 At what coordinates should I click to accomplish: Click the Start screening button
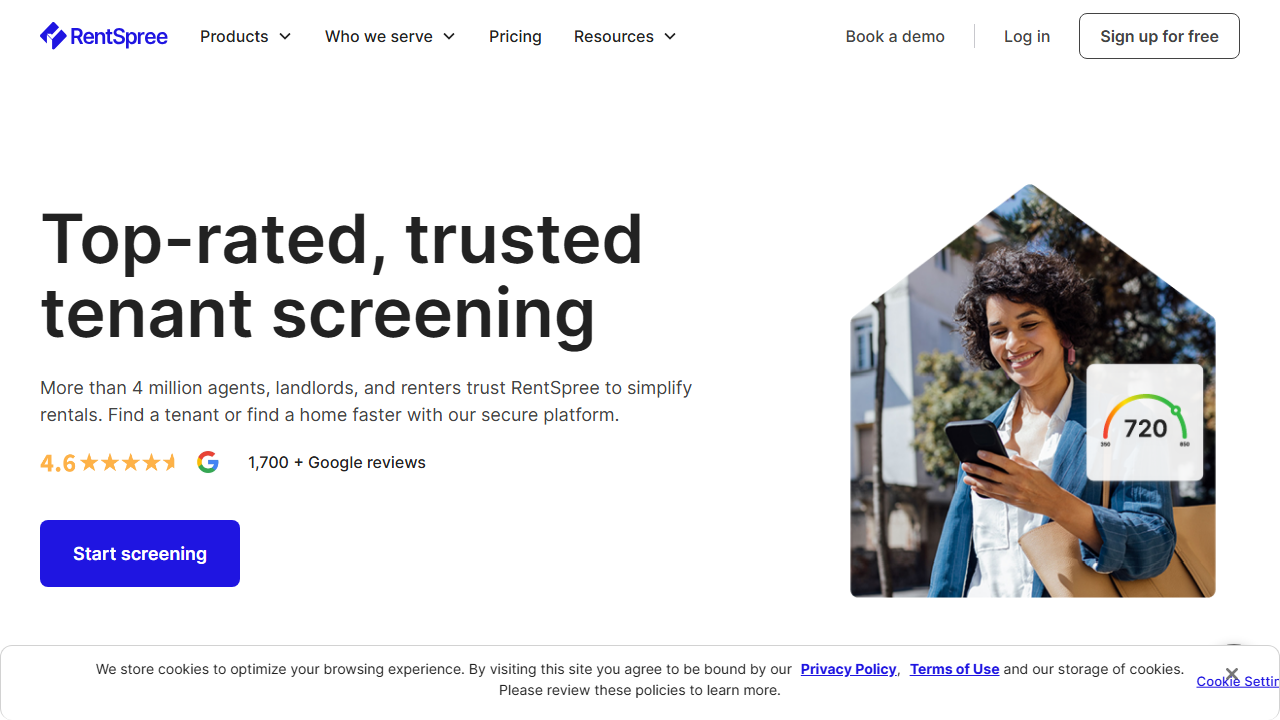(140, 553)
